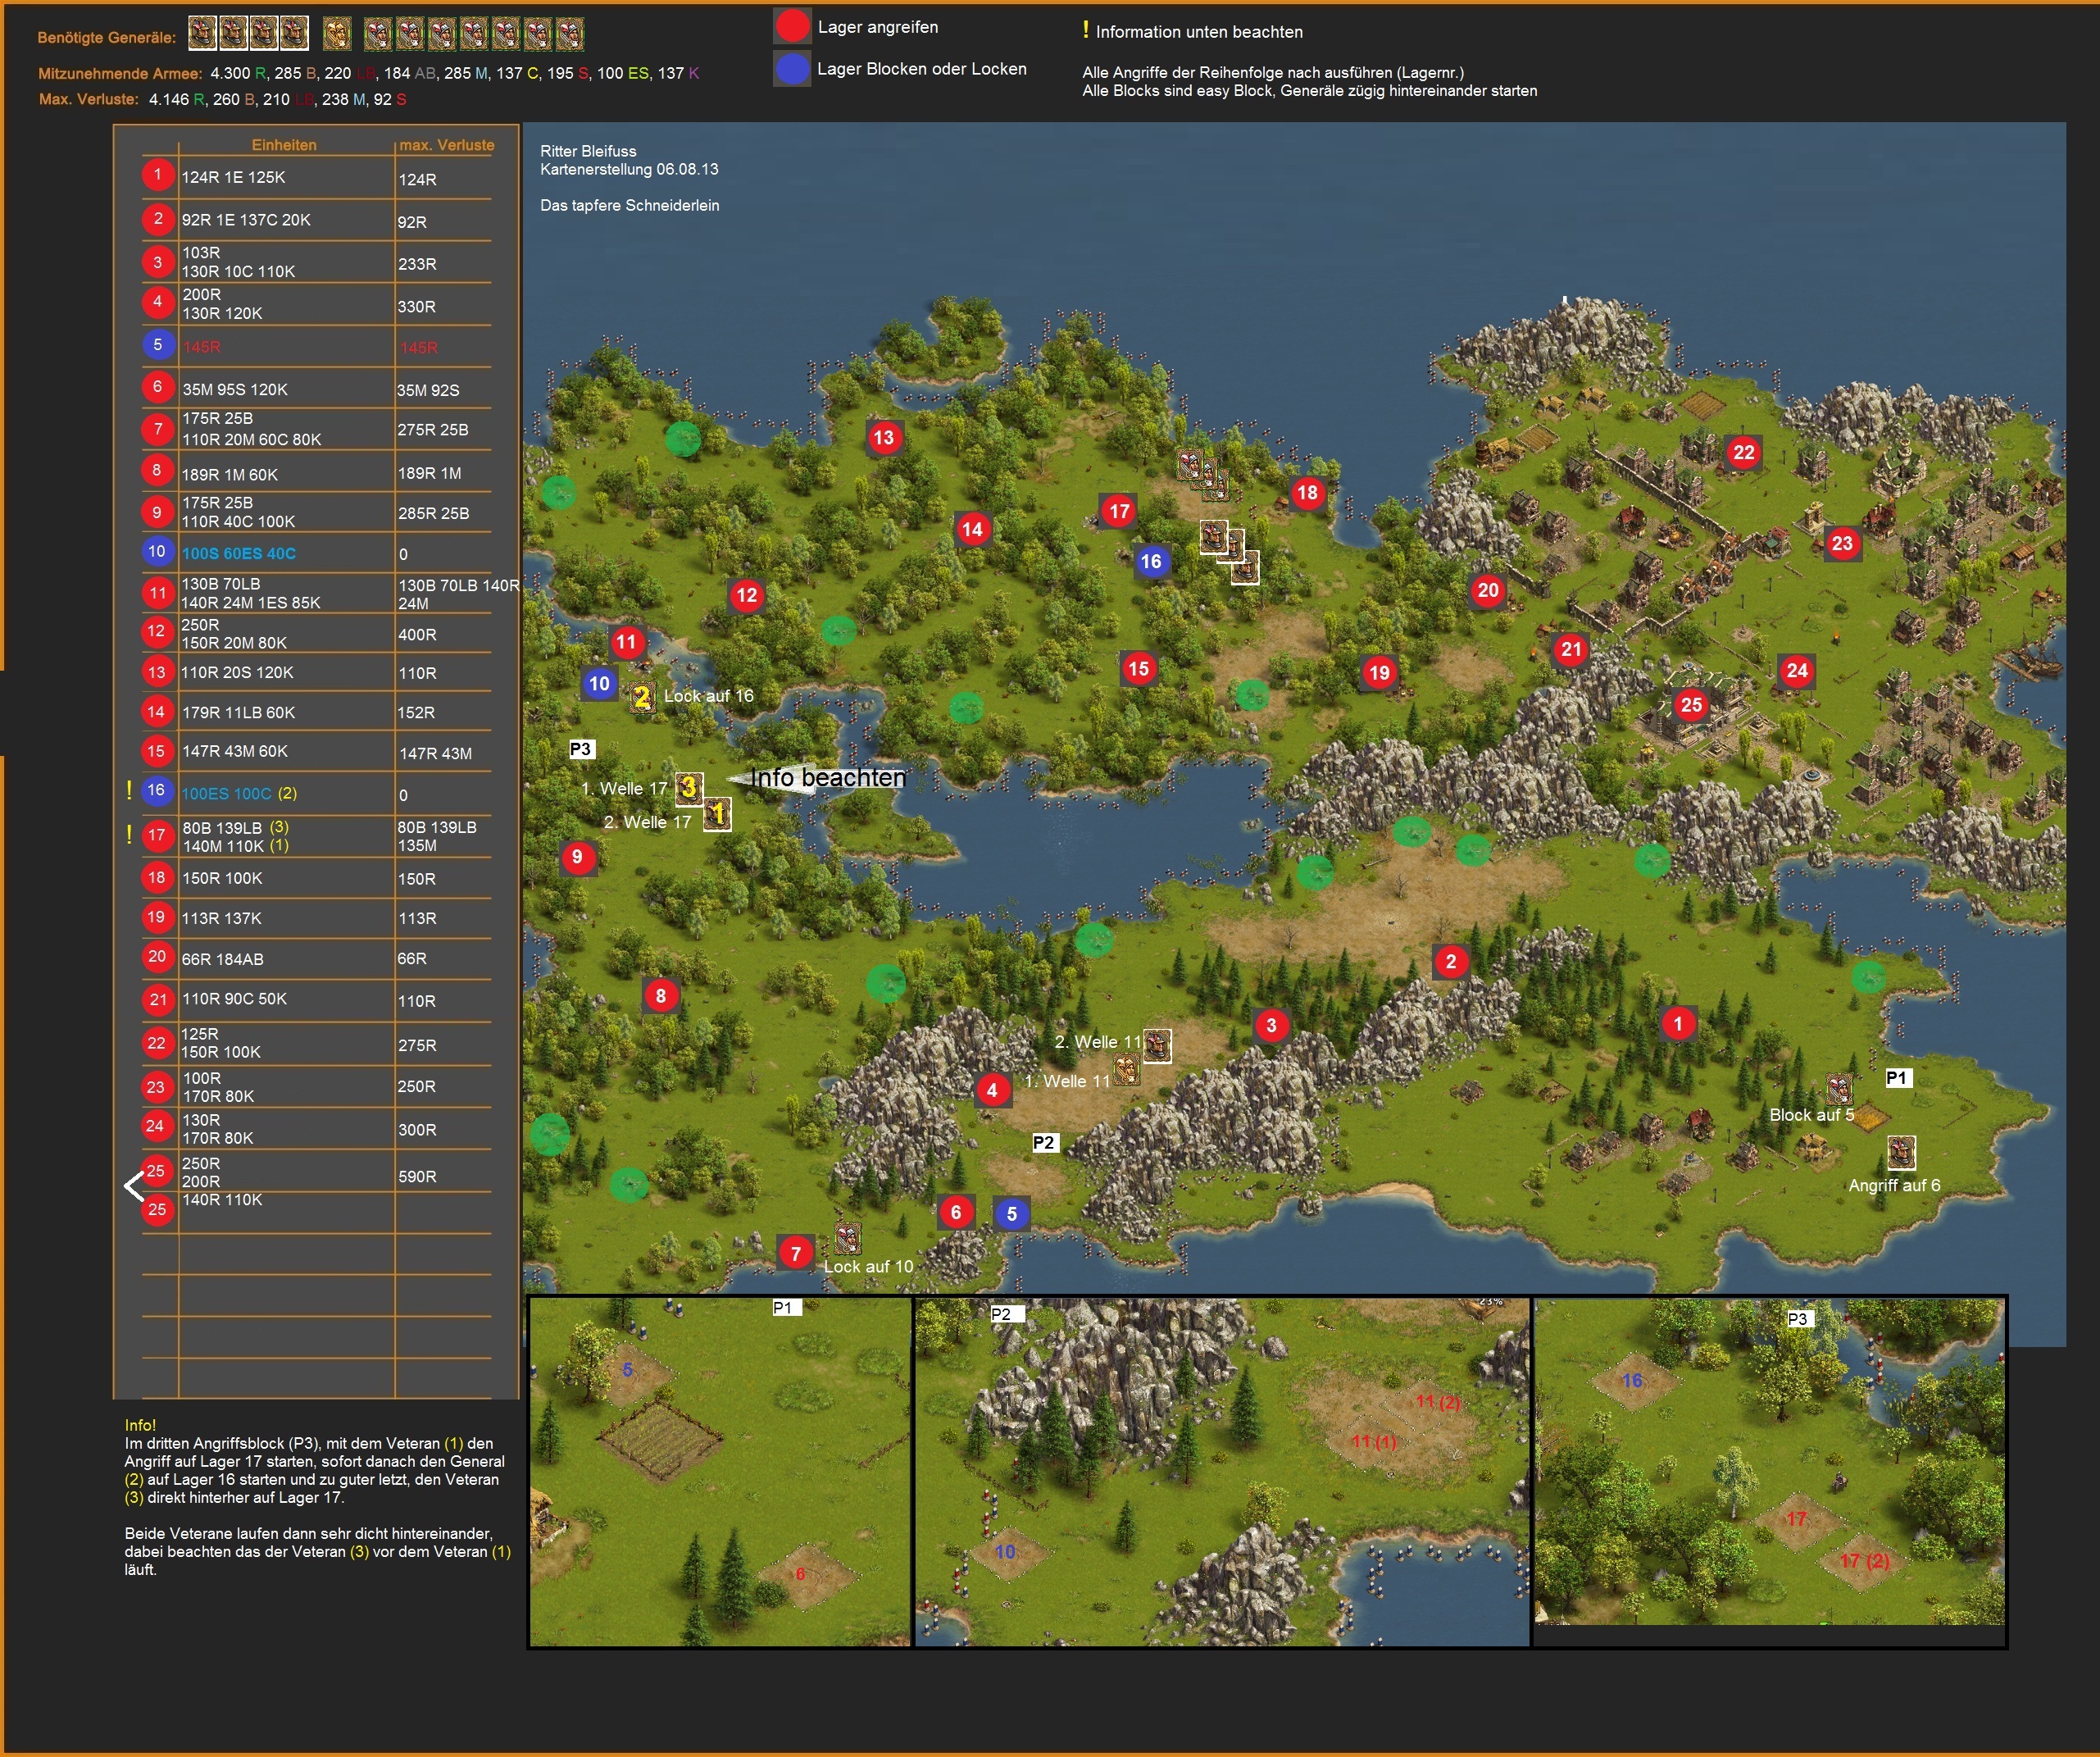Click the golden general icon in Benötigte Generäle row
This screenshot has width=2100, height=1757.
click(x=338, y=34)
